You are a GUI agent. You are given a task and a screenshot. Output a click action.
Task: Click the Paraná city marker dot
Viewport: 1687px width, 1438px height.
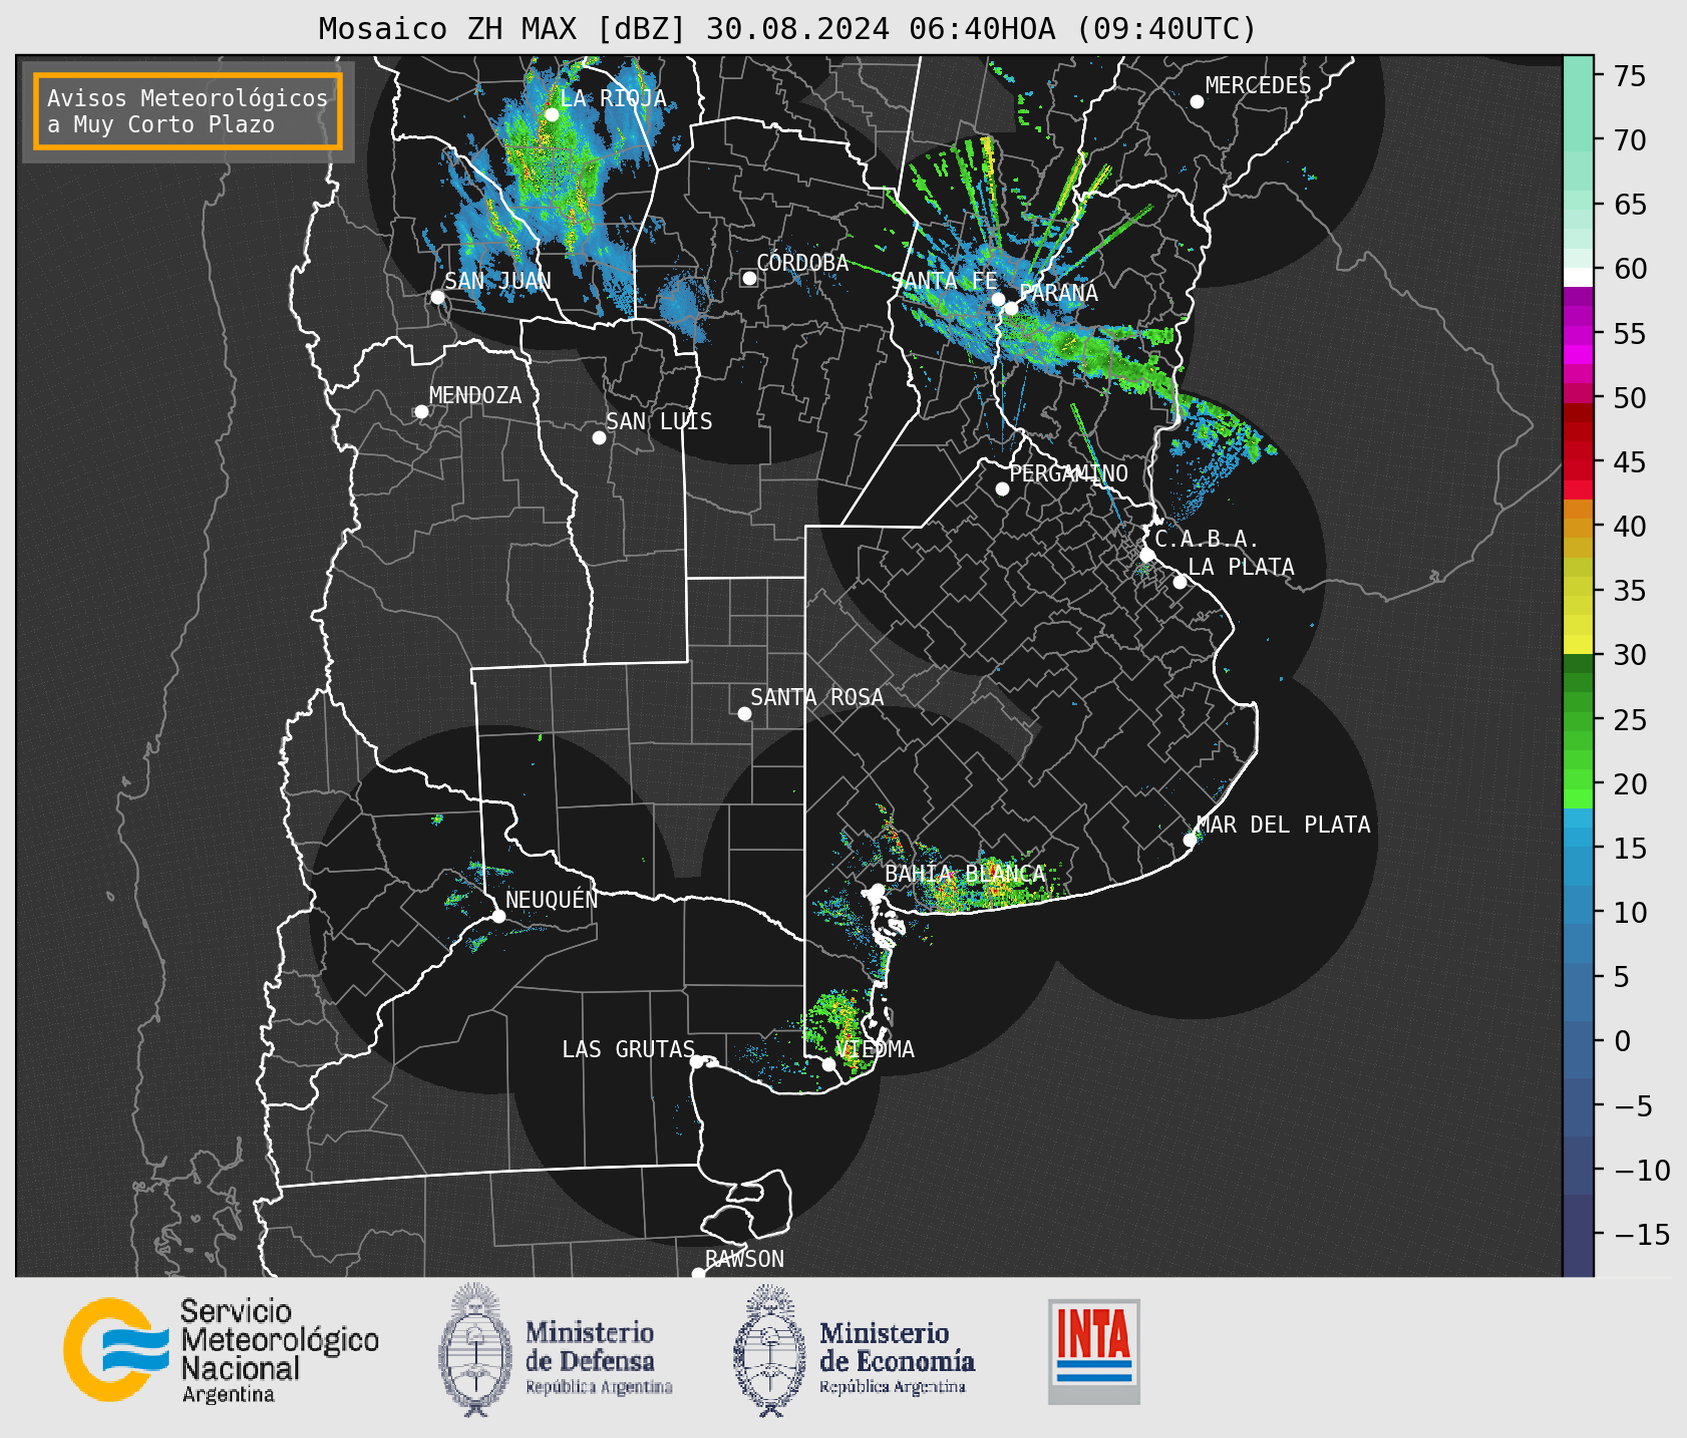pos(1011,308)
